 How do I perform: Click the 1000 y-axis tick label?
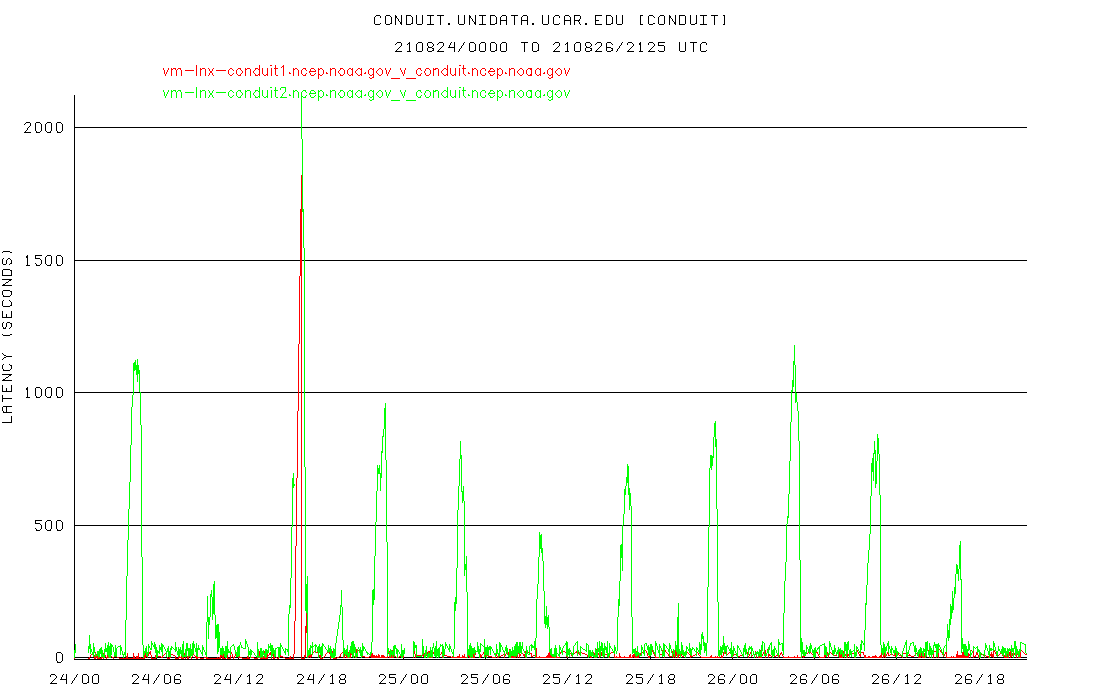coord(44,393)
